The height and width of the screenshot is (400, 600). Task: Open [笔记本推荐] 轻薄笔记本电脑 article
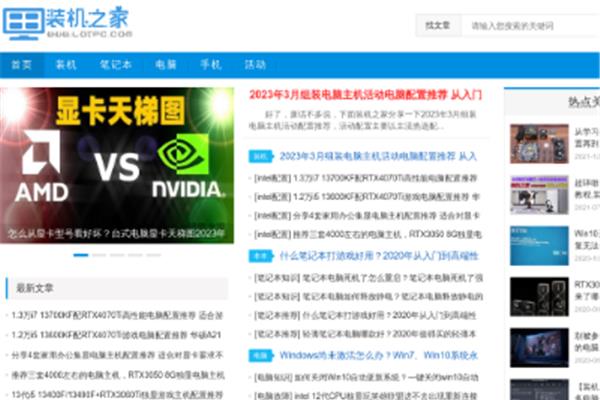[365, 334]
